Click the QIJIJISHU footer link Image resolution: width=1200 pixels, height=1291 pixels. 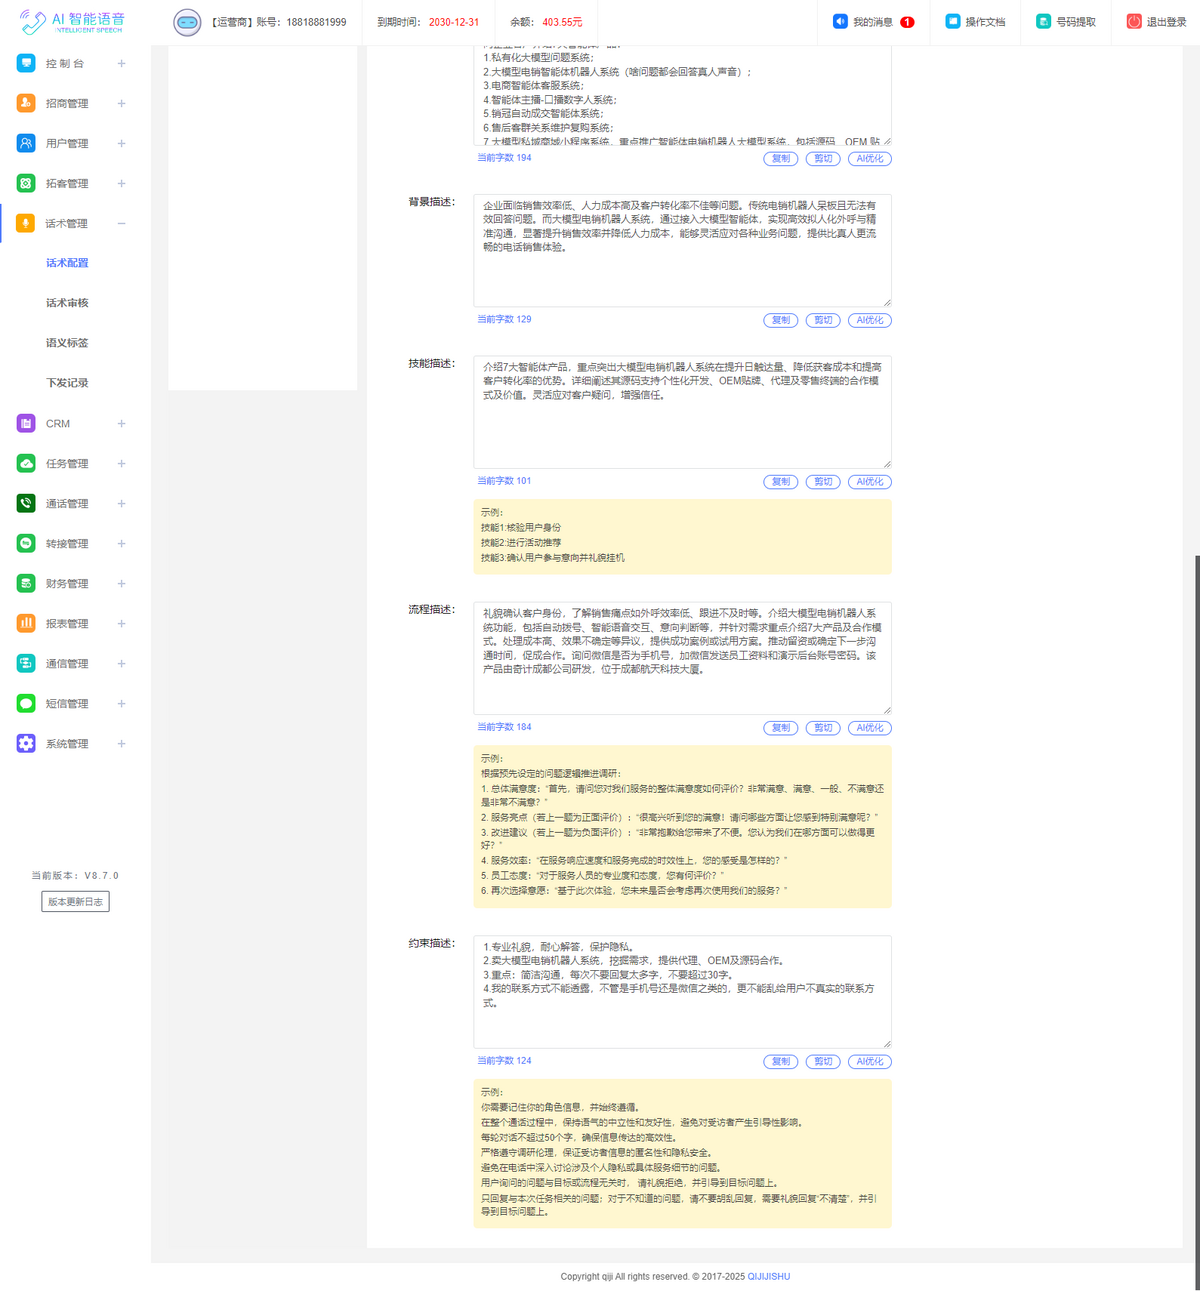(x=769, y=1277)
